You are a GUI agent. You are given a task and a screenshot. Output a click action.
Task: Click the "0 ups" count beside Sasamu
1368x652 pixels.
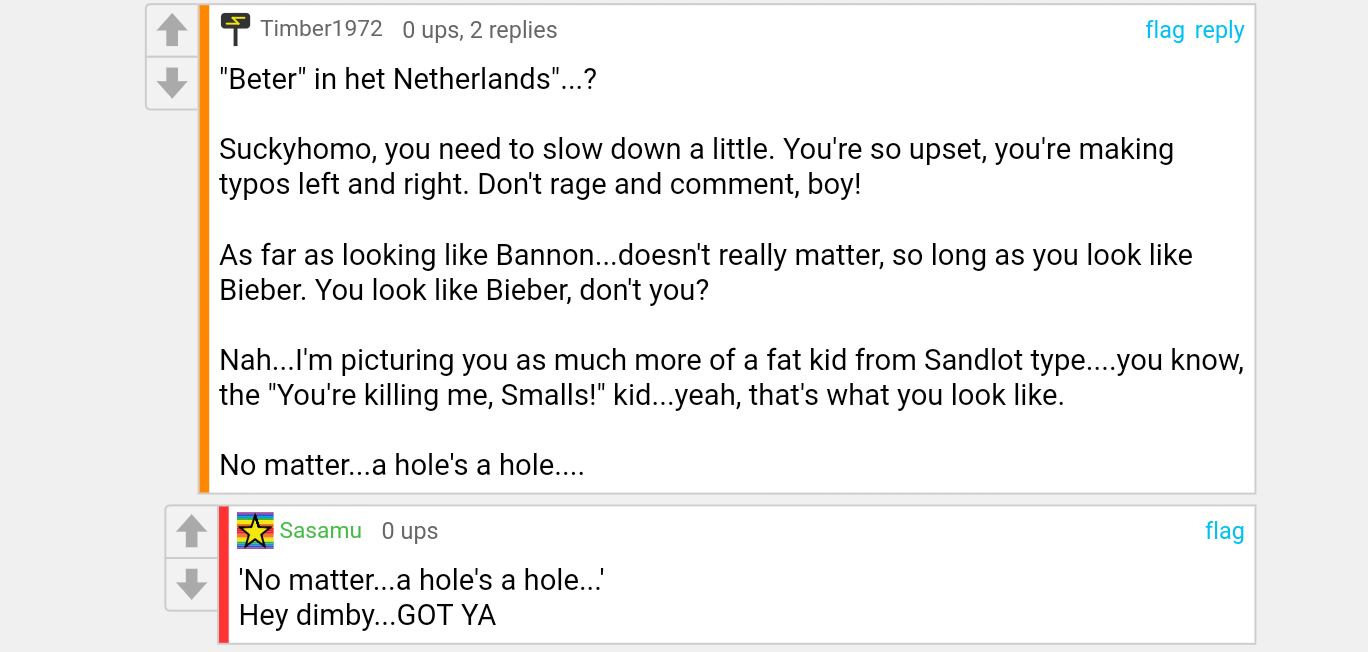pos(410,531)
